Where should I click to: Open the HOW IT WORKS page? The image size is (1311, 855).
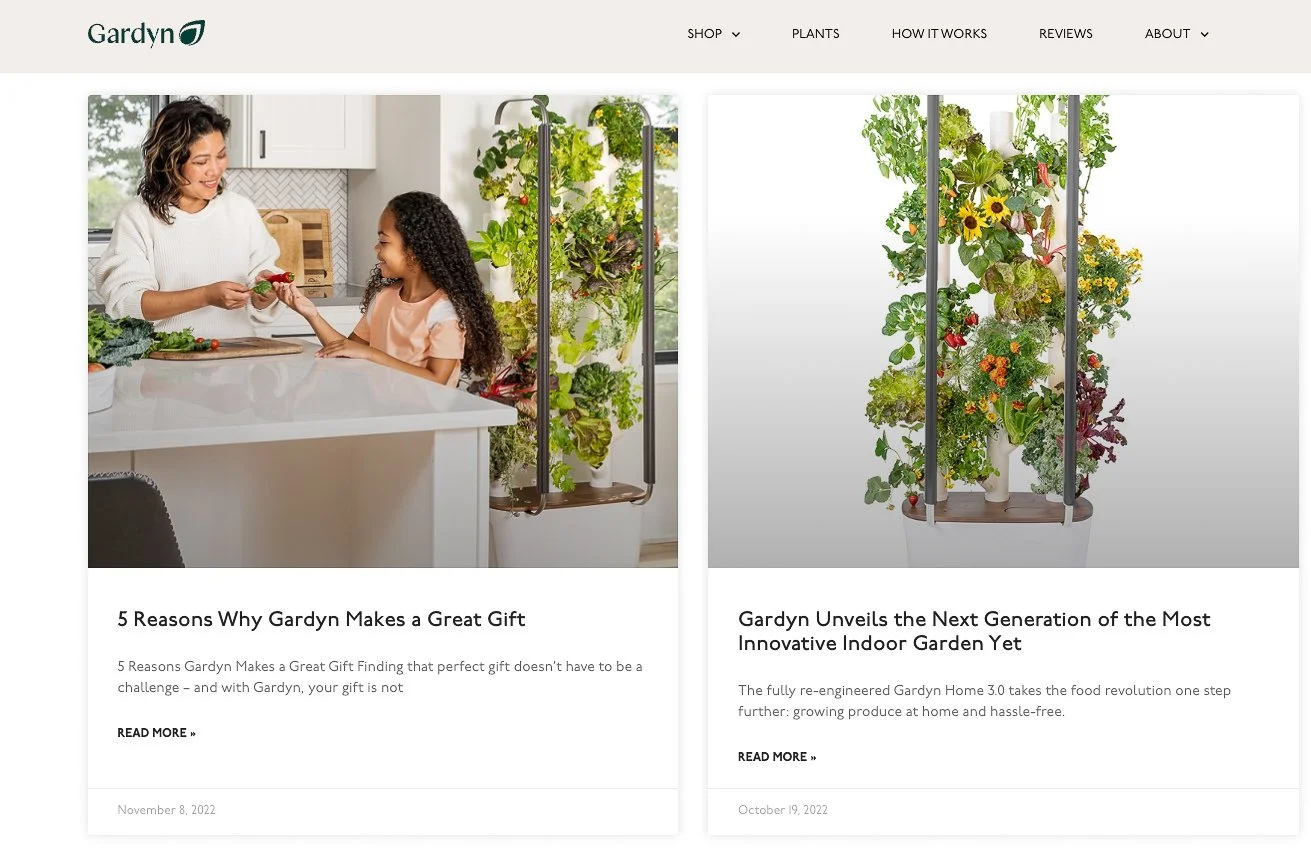click(939, 34)
